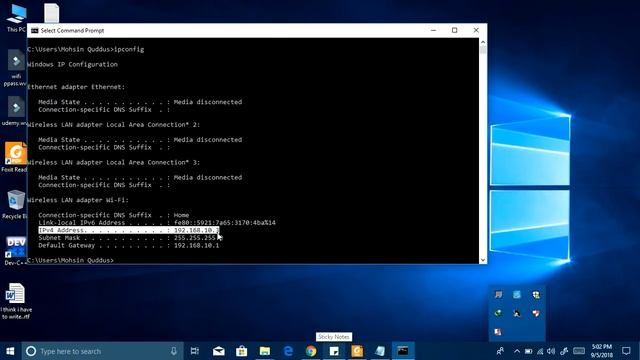
Task: Open clock showing 5:02 PM
Action: coord(602,351)
